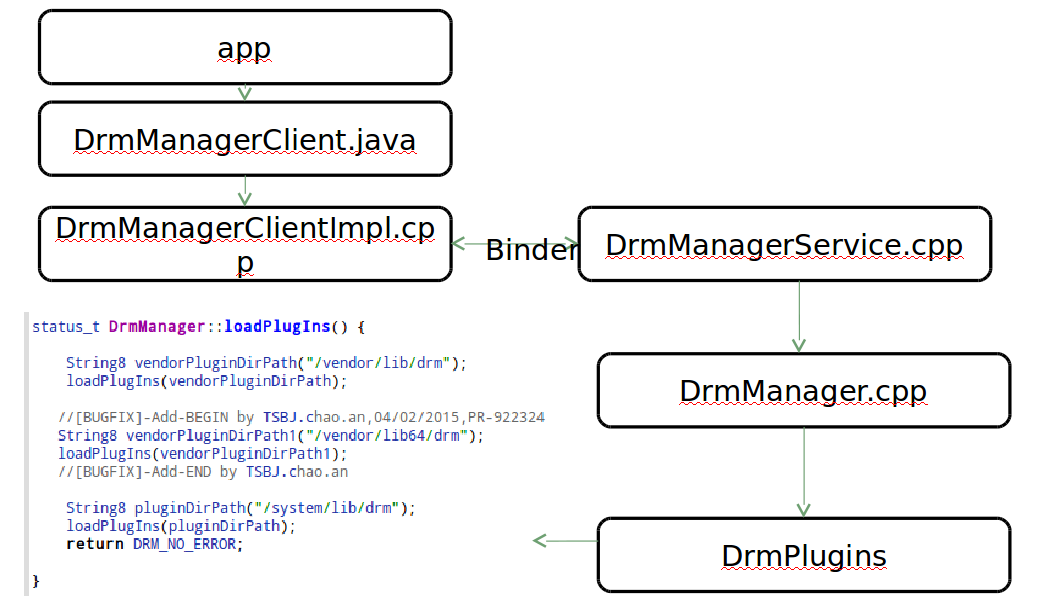This screenshot has height=597, width=1048.
Task: Select the DrmManagerClient.java box
Action: point(244,139)
